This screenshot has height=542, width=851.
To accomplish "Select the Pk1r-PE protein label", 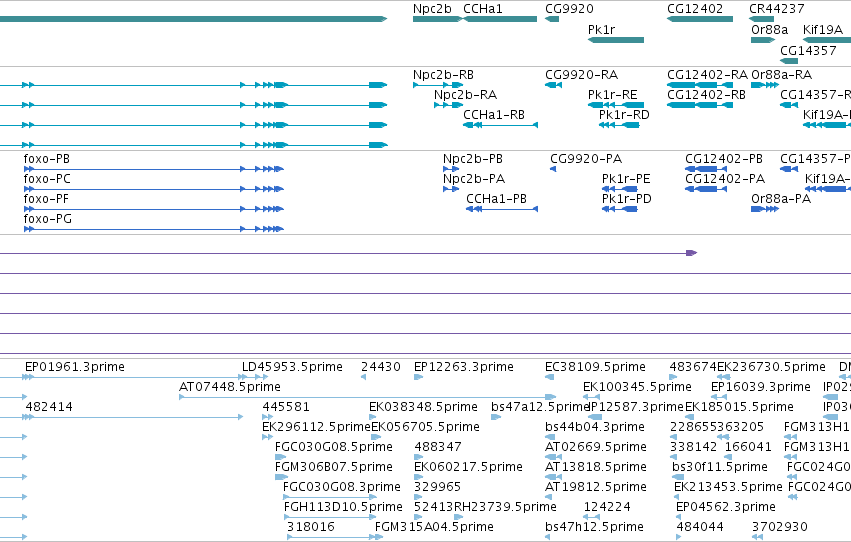I will (626, 179).
